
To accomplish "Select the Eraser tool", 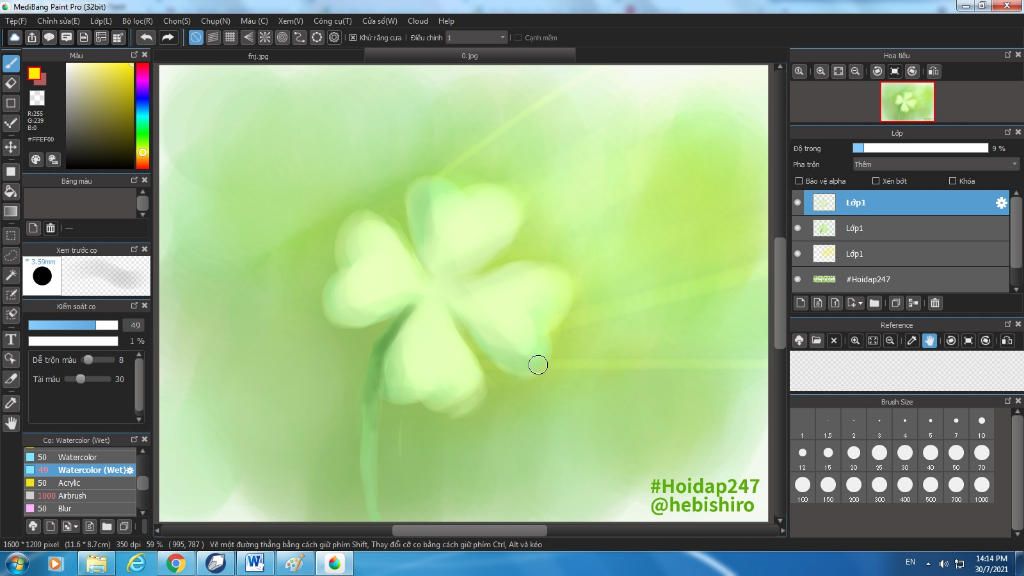I will (11, 83).
